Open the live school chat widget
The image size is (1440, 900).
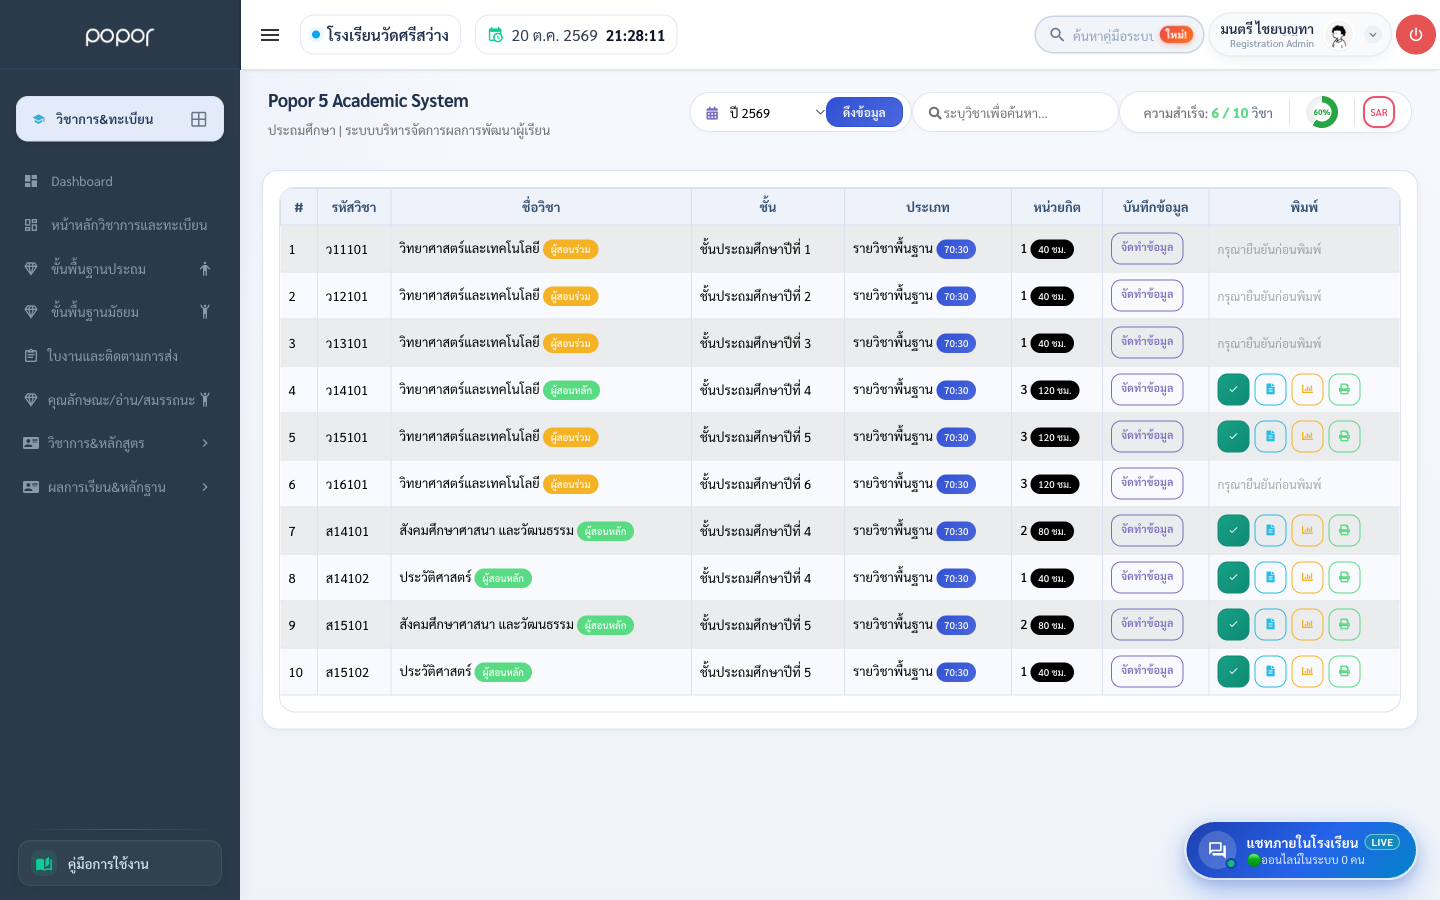click(x=1301, y=850)
